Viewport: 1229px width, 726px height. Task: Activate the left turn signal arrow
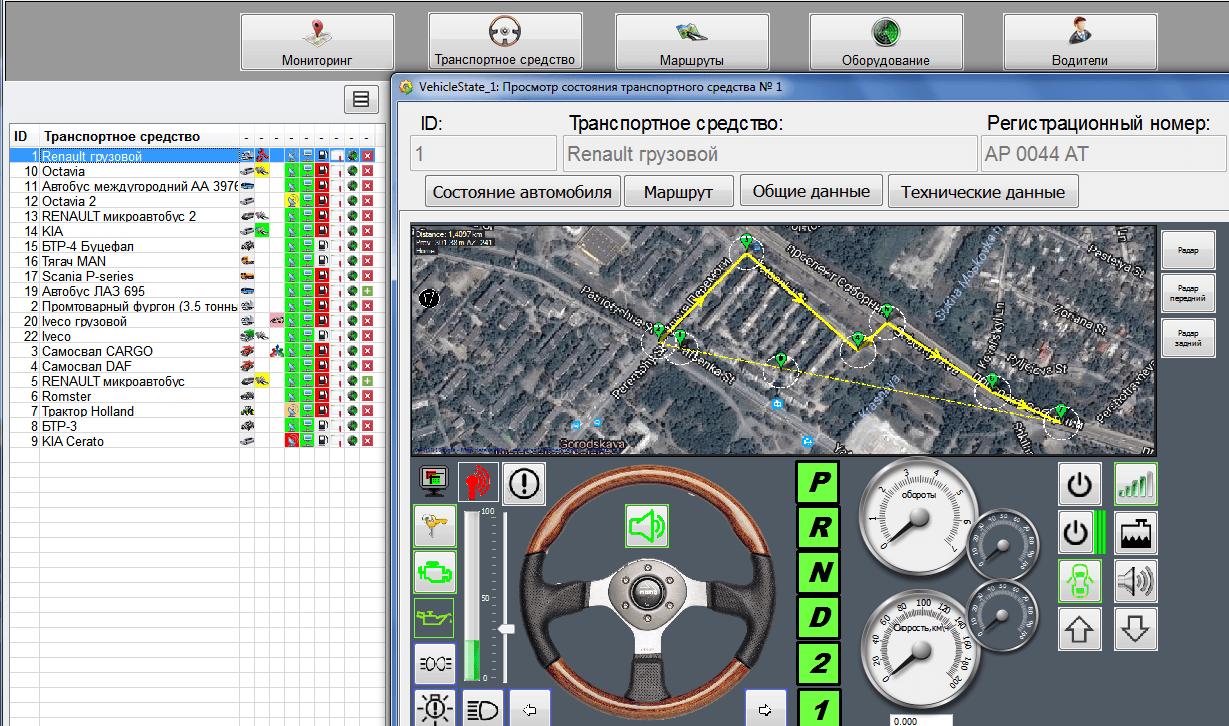tap(529, 707)
